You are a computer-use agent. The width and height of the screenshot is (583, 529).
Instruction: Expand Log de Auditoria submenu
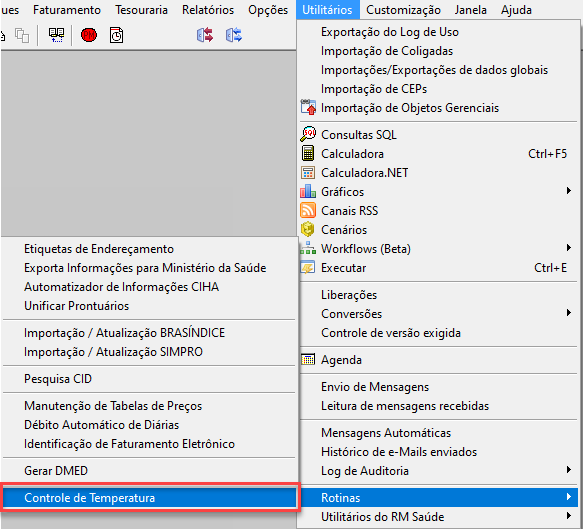pyautogui.click(x=438, y=471)
